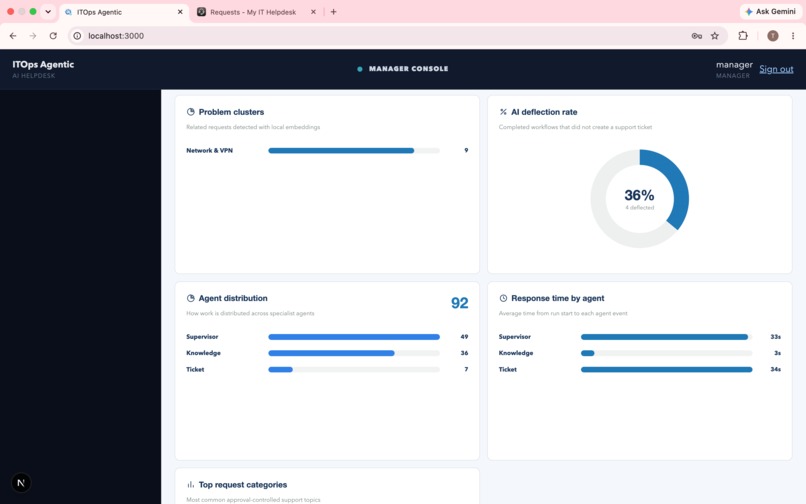This screenshot has height=504, width=806.
Task: Bookmark this page with the star icon
Action: tap(715, 36)
